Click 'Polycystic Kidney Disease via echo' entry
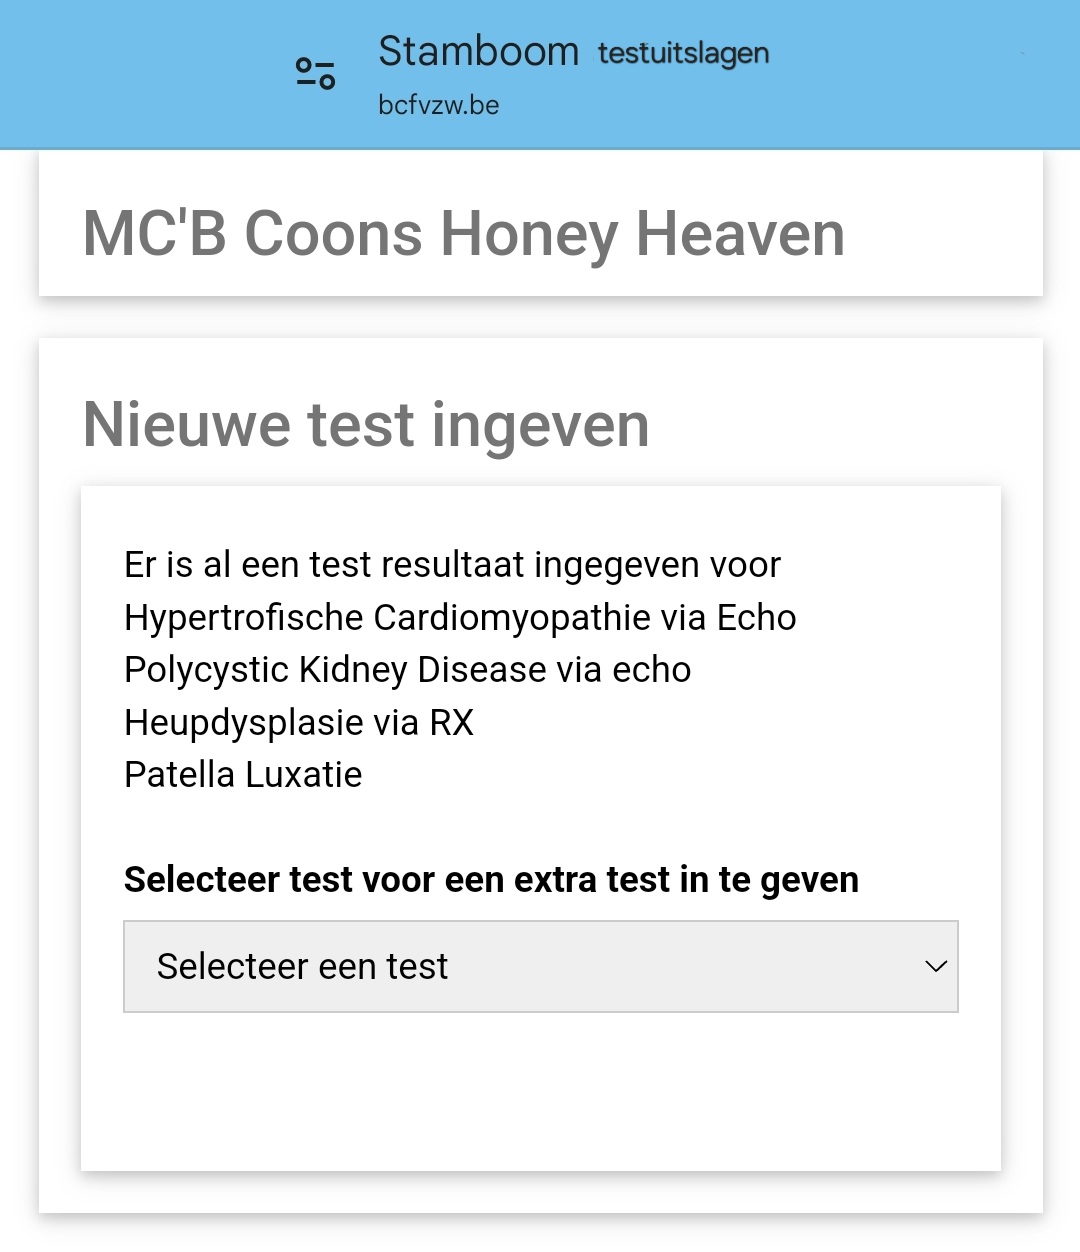Screen dimensions: 1080x1252 (x=407, y=670)
